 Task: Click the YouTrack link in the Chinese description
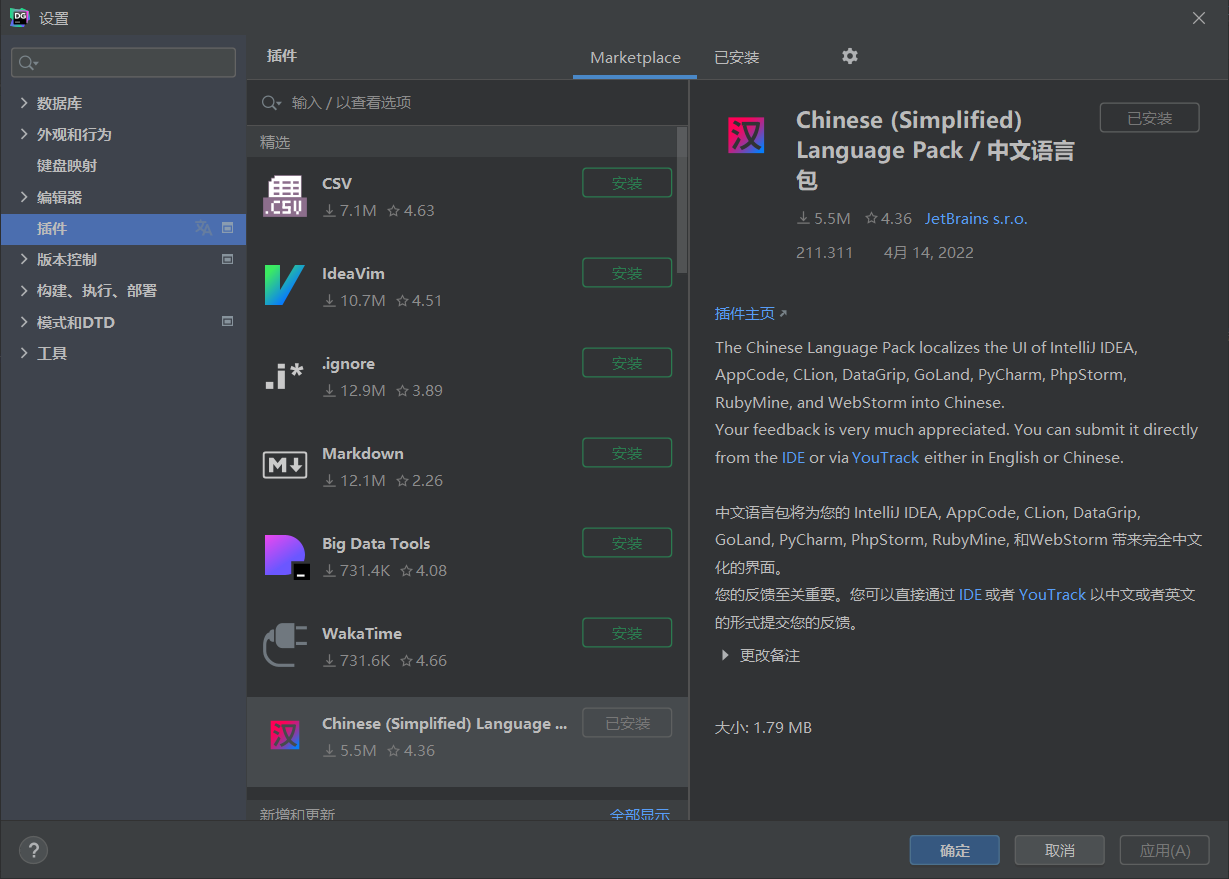[1052, 594]
